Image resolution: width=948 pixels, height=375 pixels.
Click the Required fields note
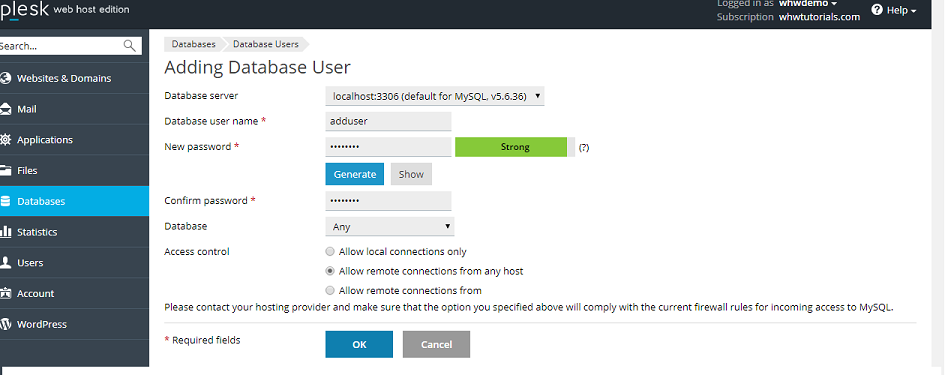pyautogui.click(x=203, y=341)
